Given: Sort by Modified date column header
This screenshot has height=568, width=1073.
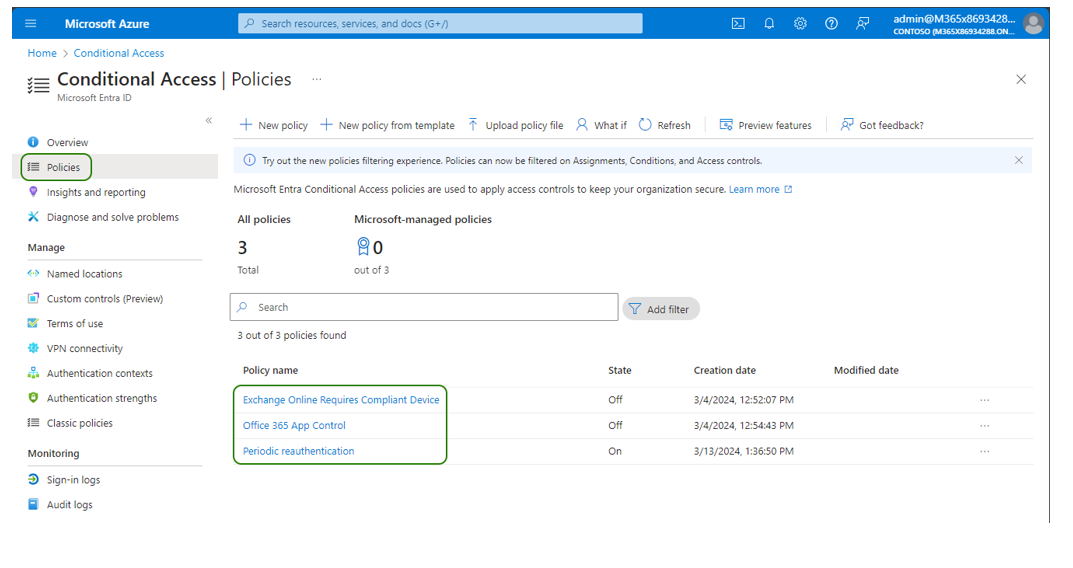Looking at the screenshot, I should (x=866, y=370).
